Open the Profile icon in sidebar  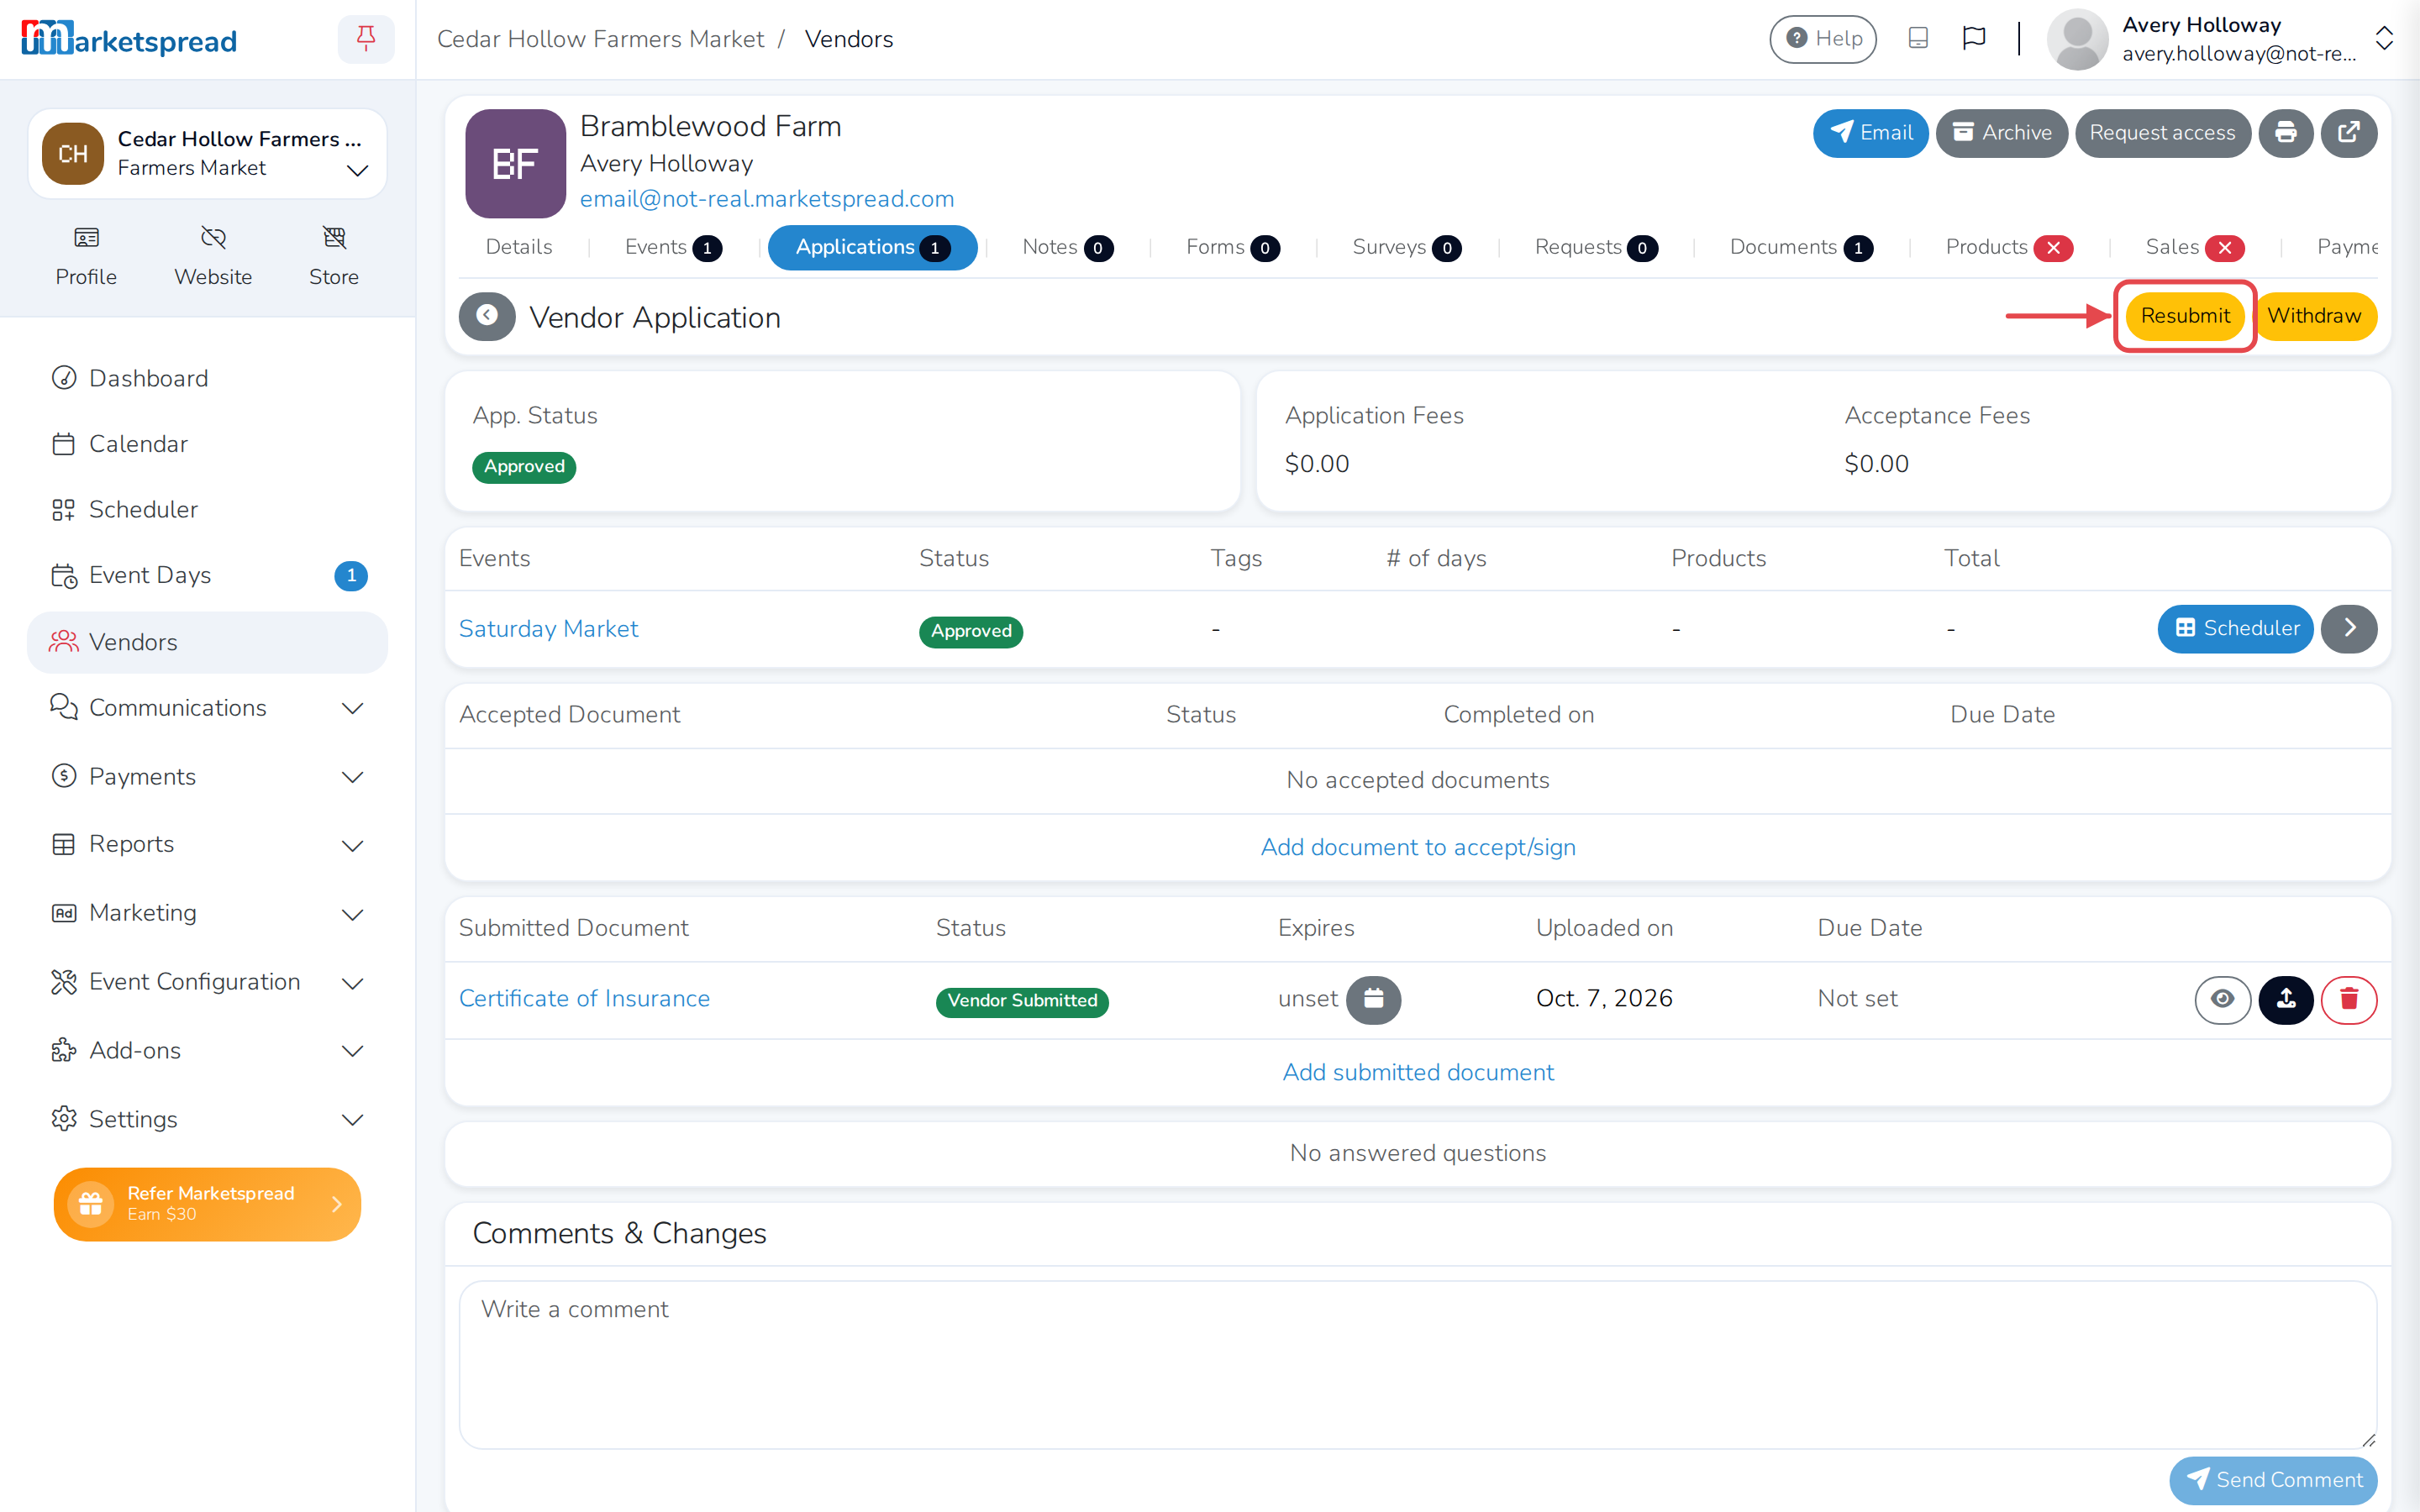(86, 256)
